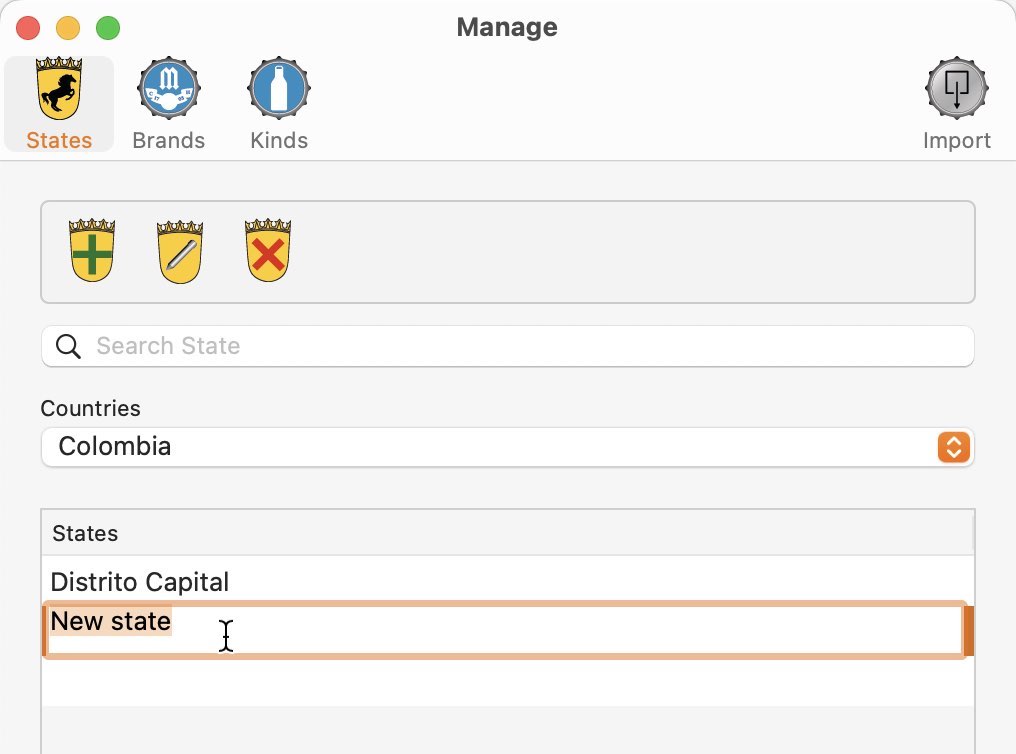Click the orange dropdown arrows button
Image resolution: width=1016 pixels, height=754 pixels.
coord(953,447)
